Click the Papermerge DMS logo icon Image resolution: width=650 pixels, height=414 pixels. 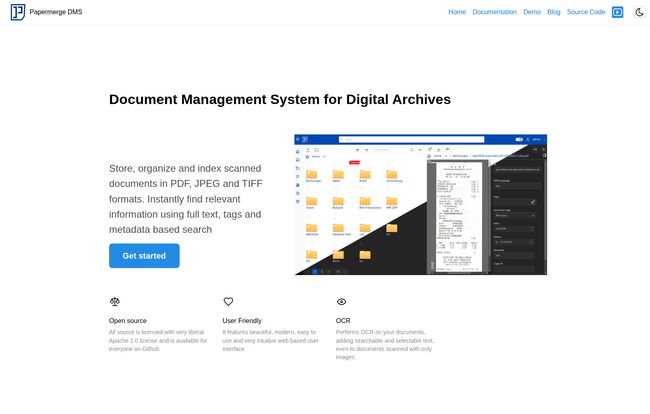[x=17, y=12]
